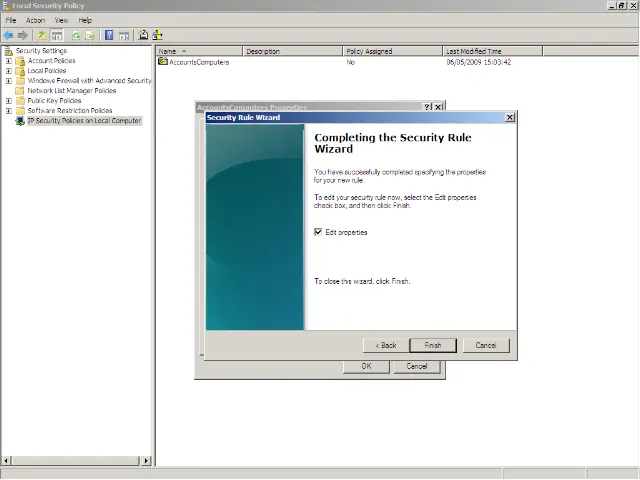640x480 pixels.
Task: Click the wizard's Back button
Action: coord(386,345)
